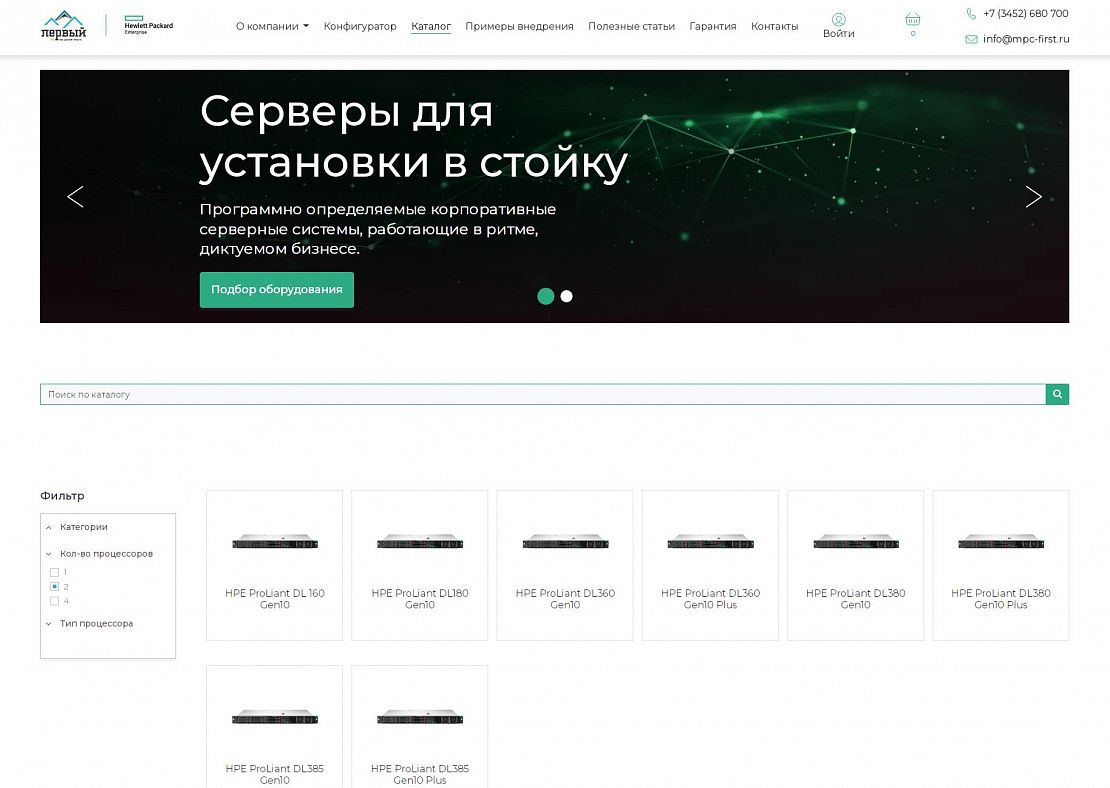The width and height of the screenshot is (1110, 788).
Task: Click the Первый company logo
Action: (x=63, y=25)
